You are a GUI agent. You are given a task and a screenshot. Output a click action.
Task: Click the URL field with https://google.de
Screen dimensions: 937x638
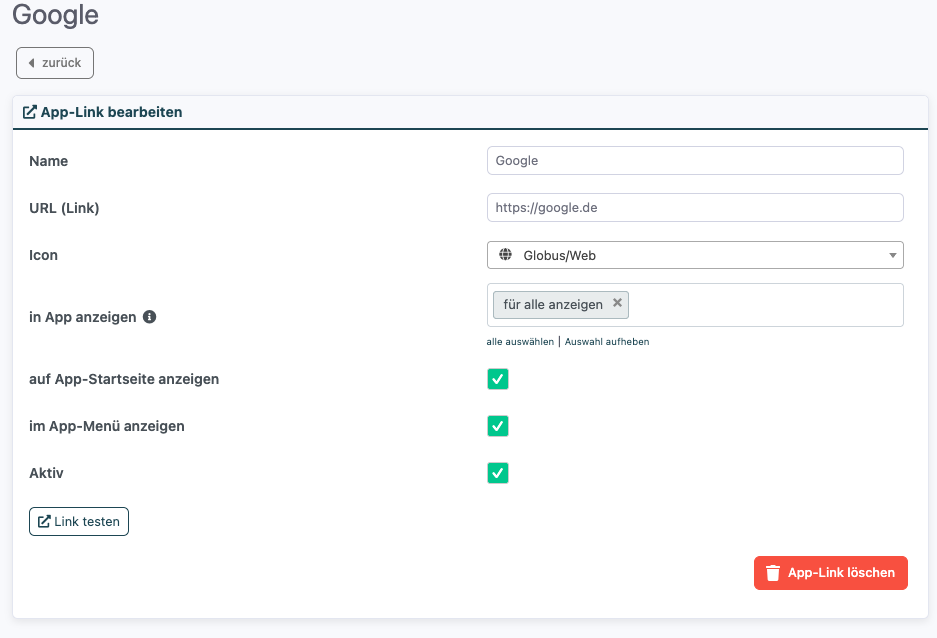(x=695, y=207)
